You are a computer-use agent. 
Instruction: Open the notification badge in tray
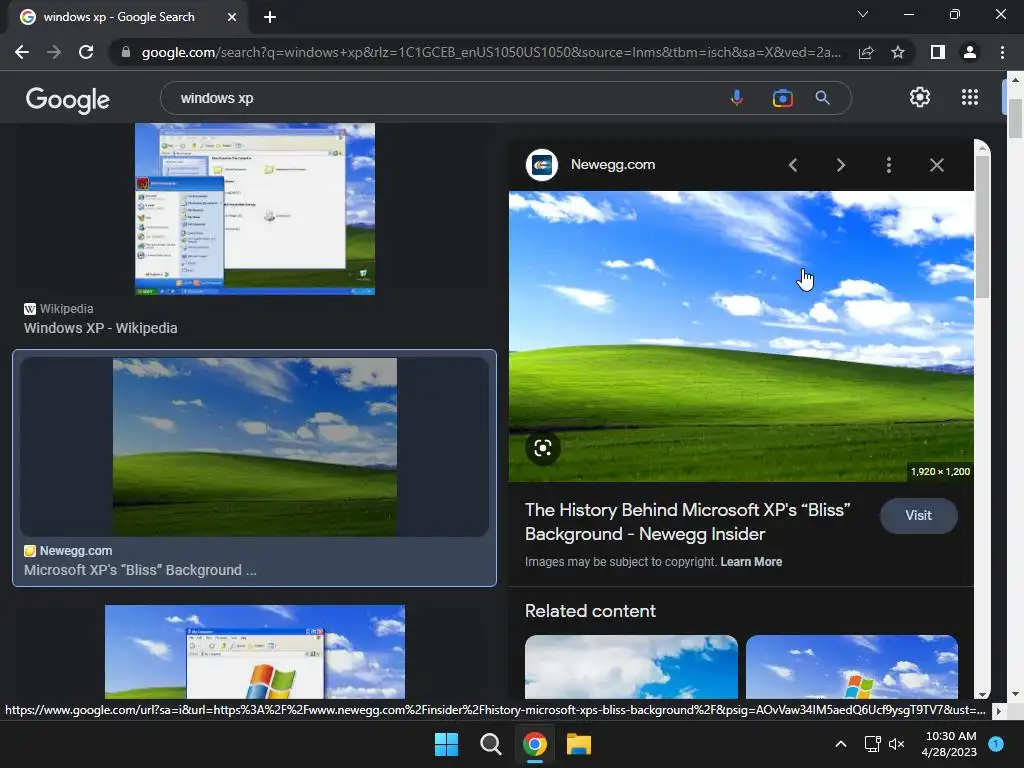pos(997,744)
